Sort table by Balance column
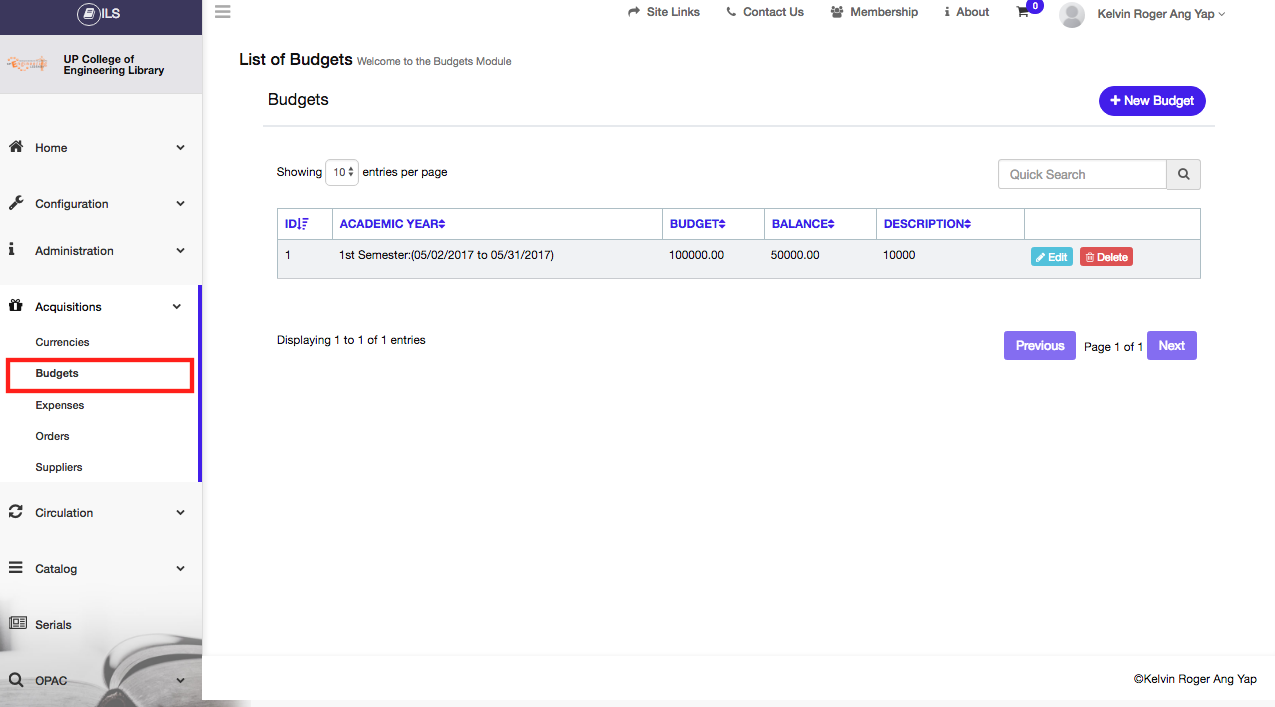 803,224
